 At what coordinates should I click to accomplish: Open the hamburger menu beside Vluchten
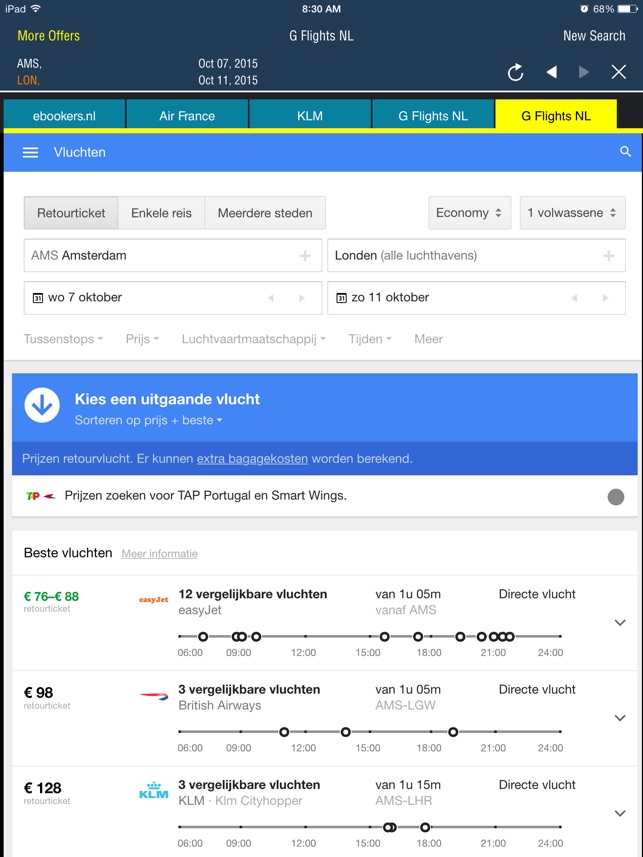point(30,152)
